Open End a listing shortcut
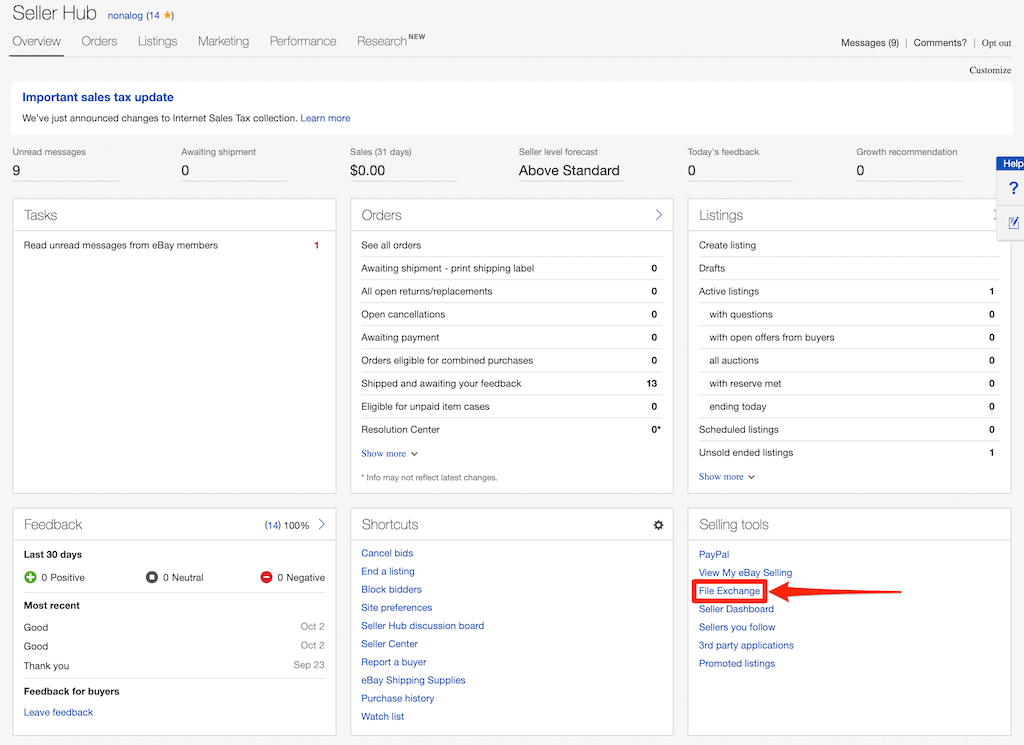Viewport: 1024px width, 745px height. [388, 571]
